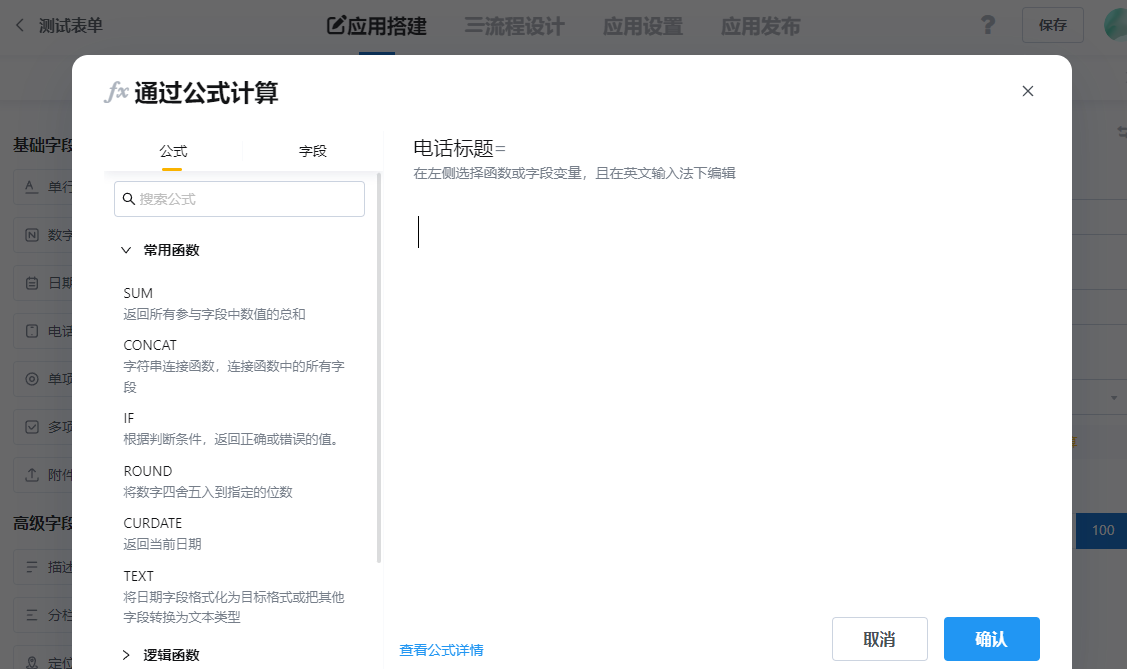Expand the 逻辑函数 function group
Screen dimensions: 1127x669
coord(125,656)
